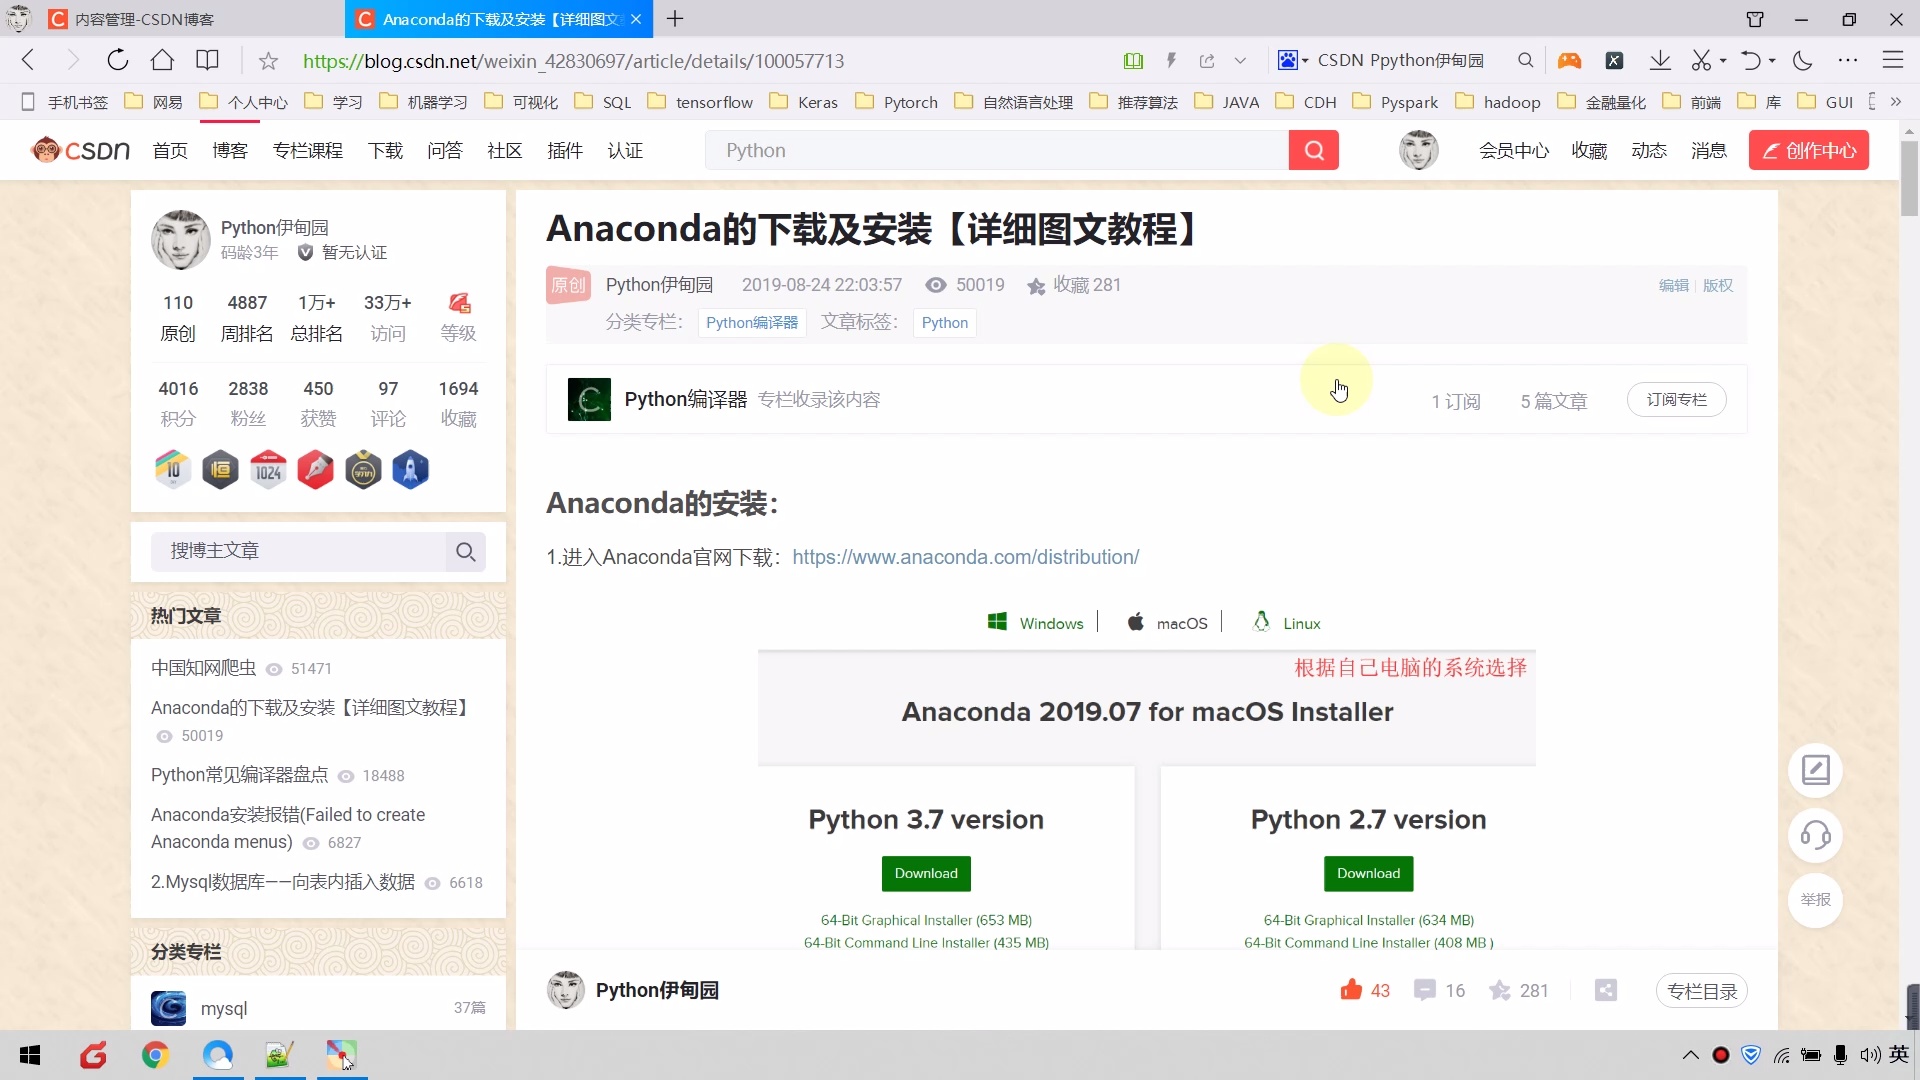Open the floating edit pencil icon
This screenshot has height=1080, width=1920.
1815,770
